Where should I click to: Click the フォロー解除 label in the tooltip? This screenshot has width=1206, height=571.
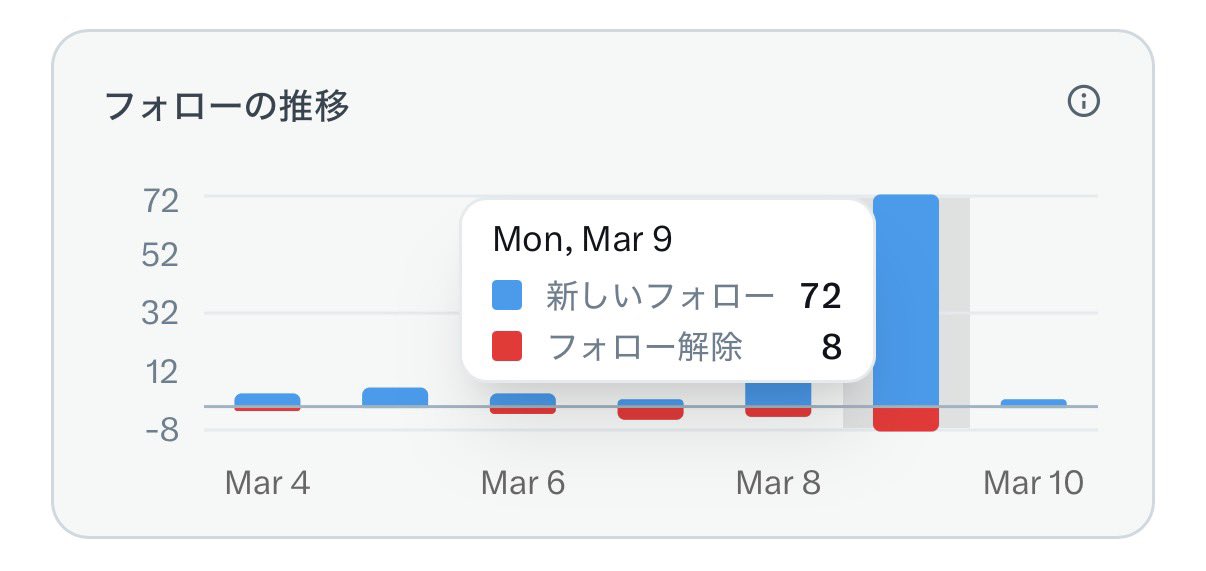tap(645, 347)
